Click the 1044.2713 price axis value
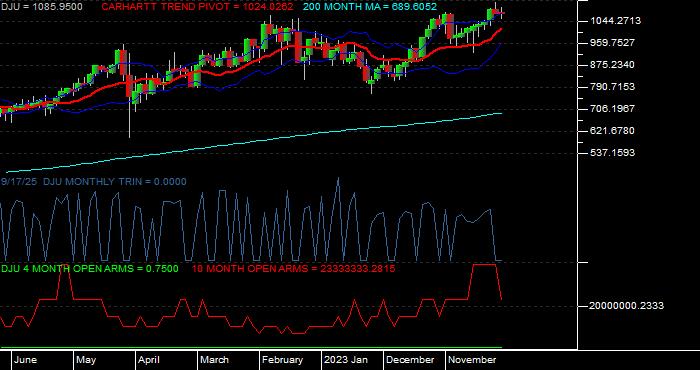The image size is (700, 370). (x=615, y=21)
